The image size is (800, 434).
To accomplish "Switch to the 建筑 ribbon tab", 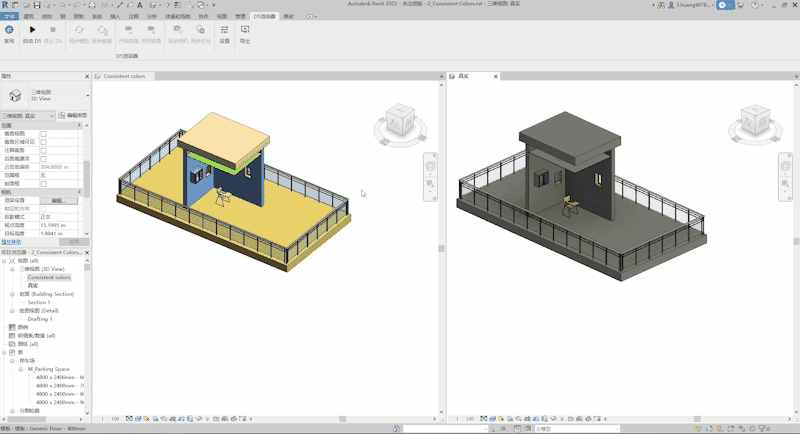I will point(27,17).
